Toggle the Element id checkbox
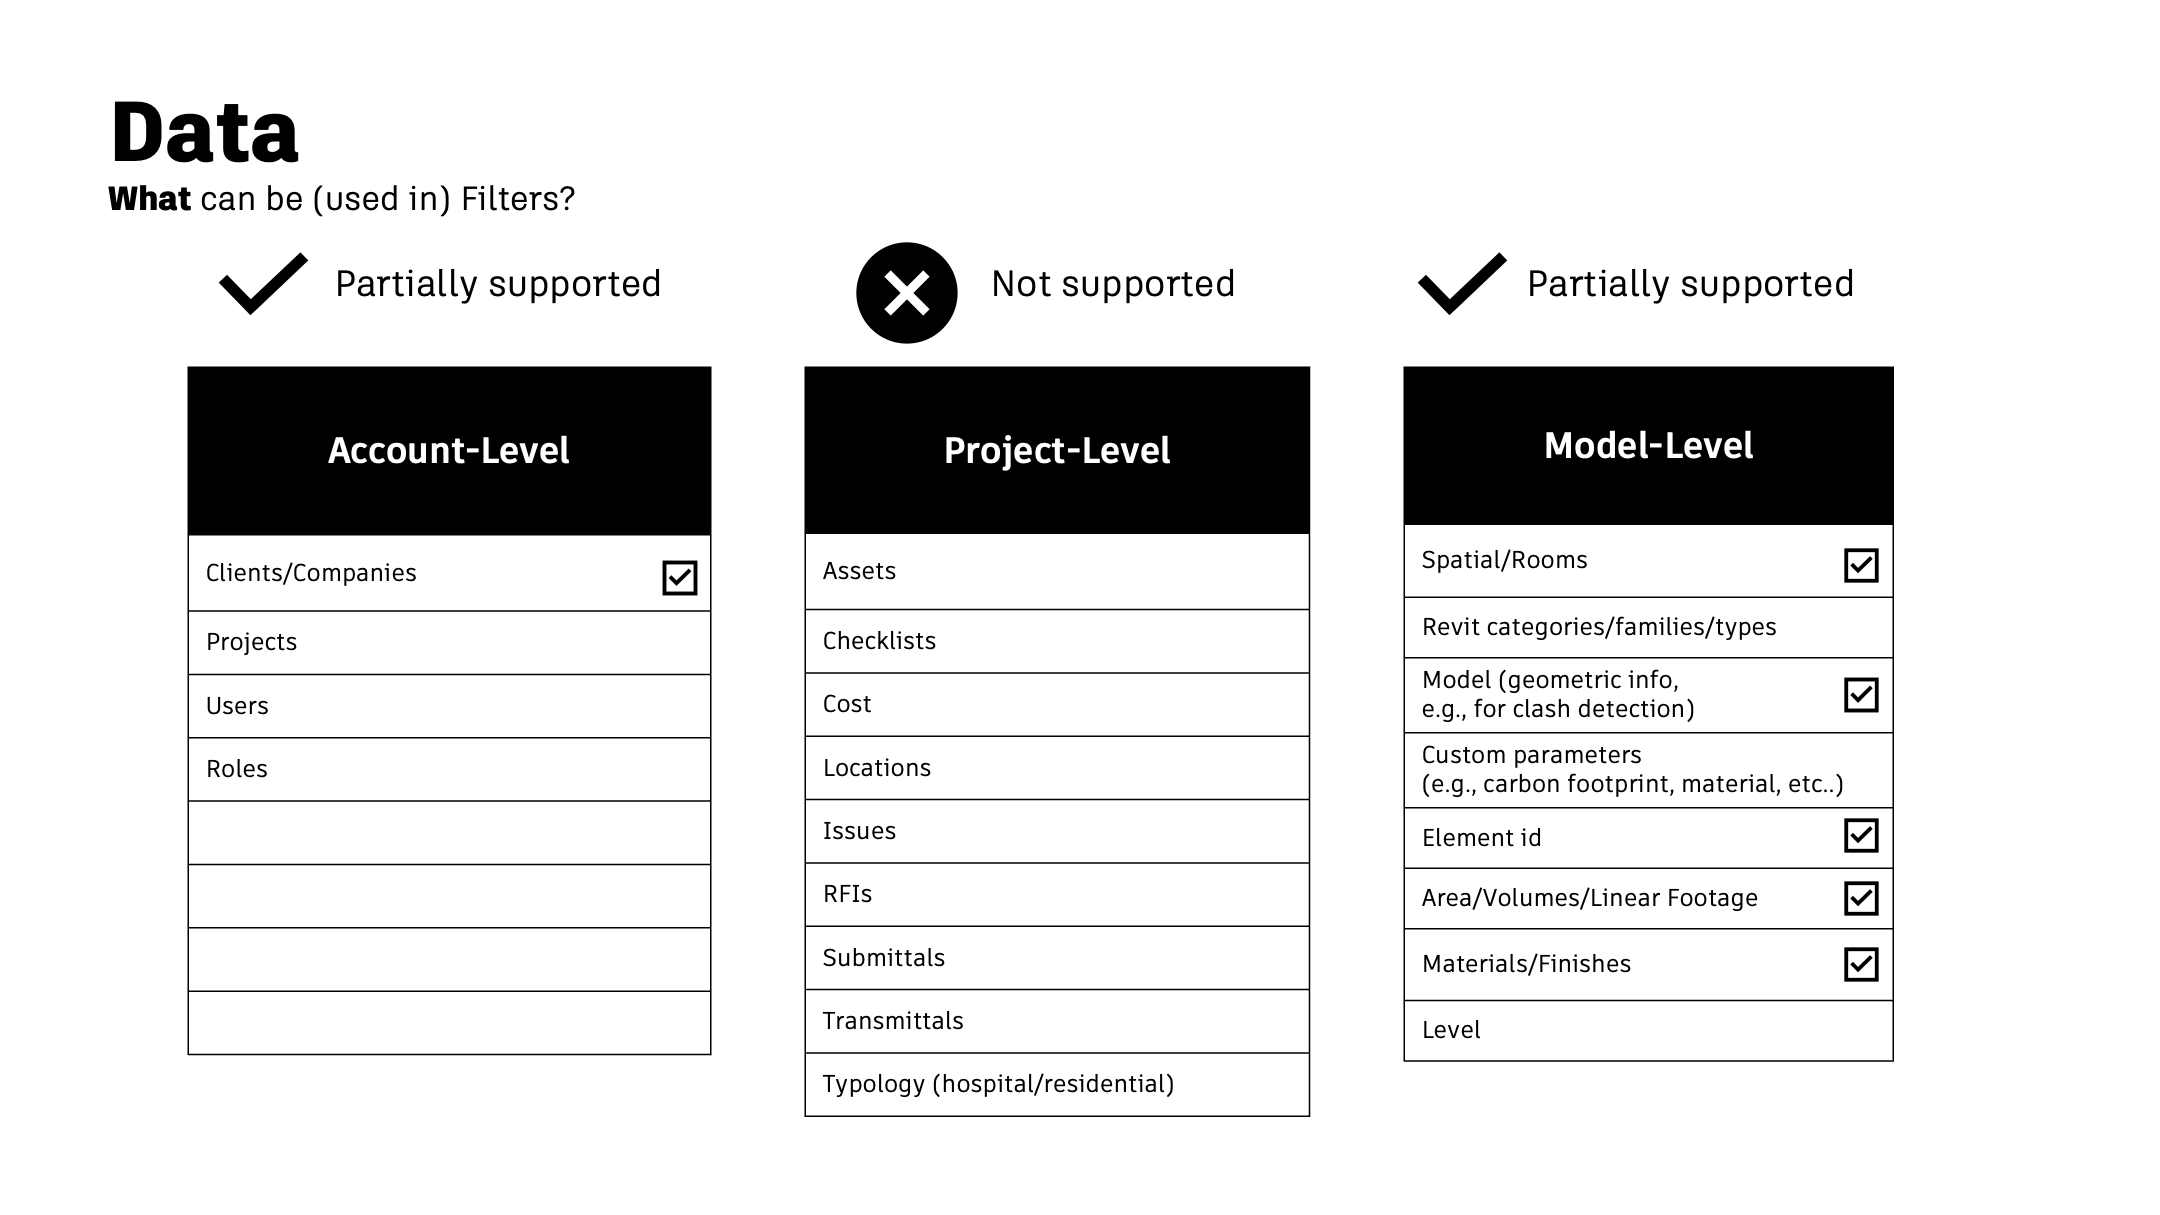The image size is (2160, 1215). tap(1861, 836)
